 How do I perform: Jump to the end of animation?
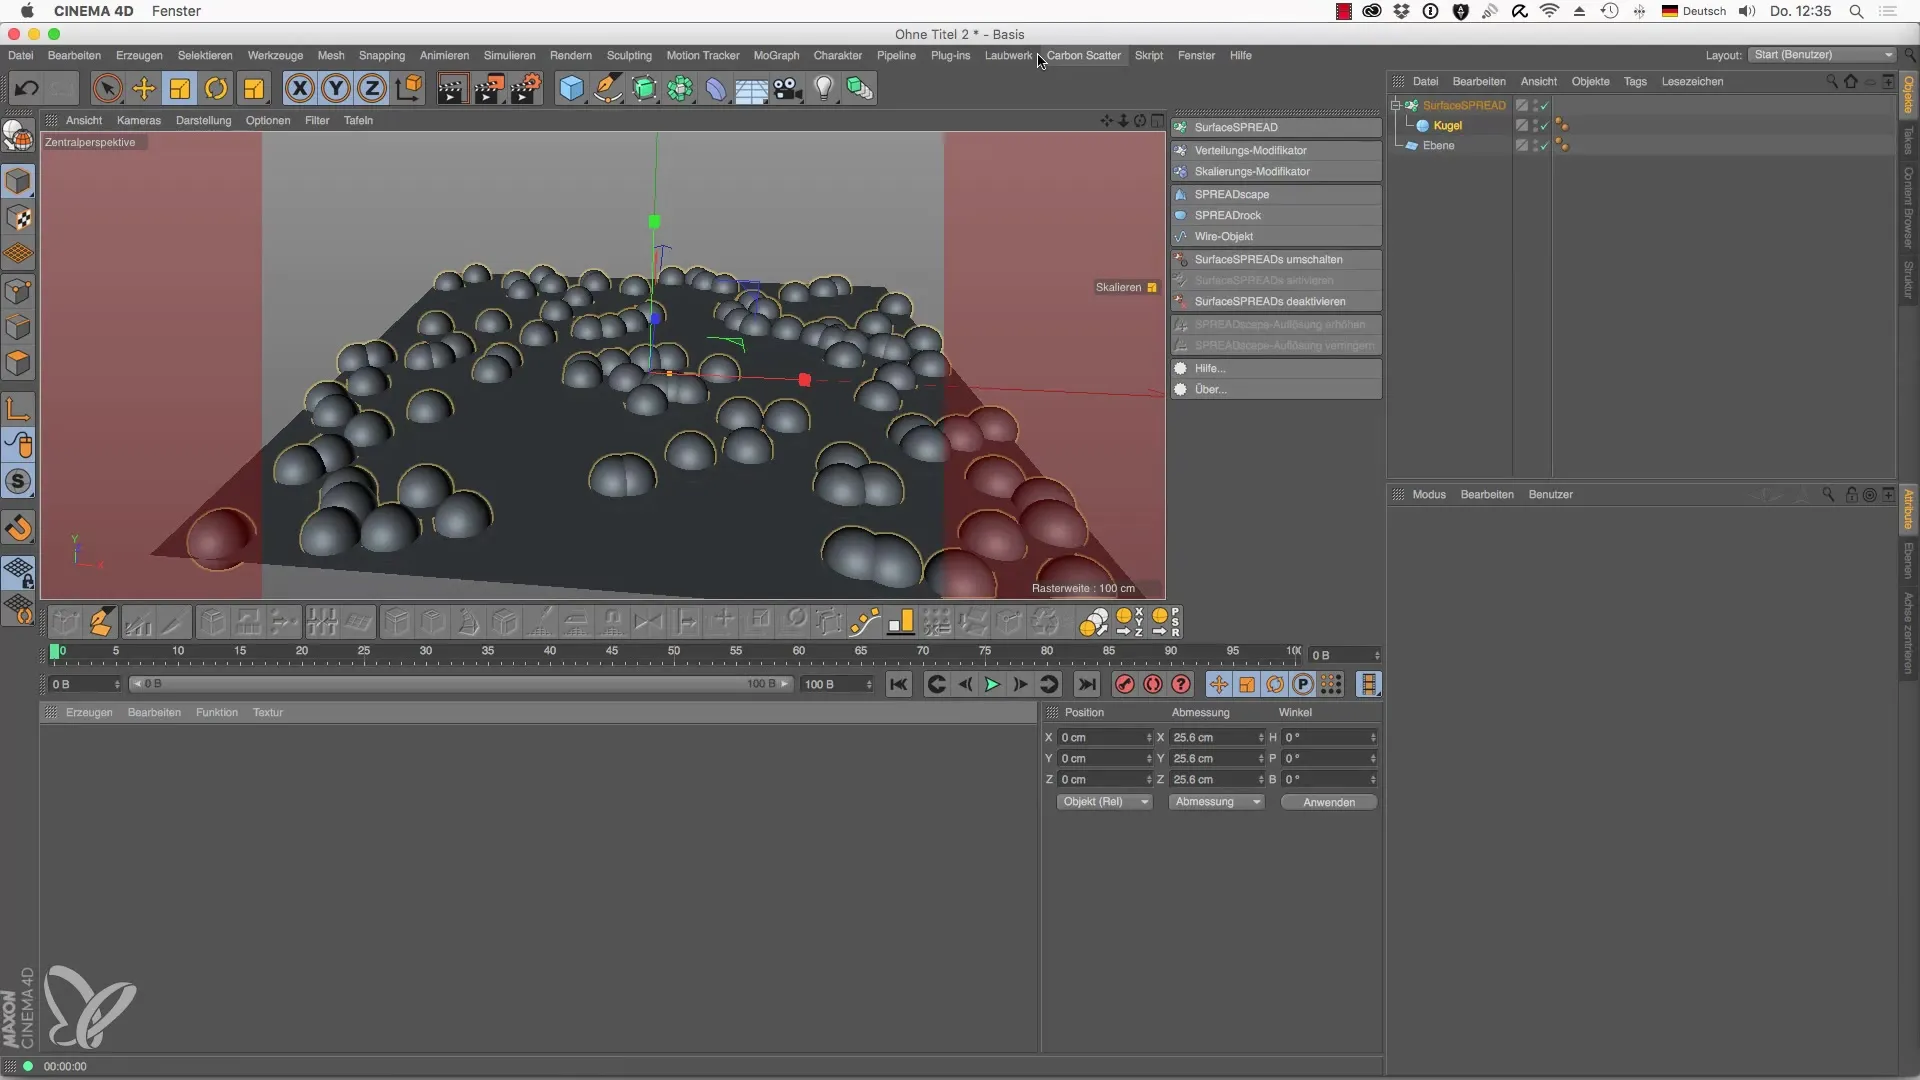(1087, 684)
